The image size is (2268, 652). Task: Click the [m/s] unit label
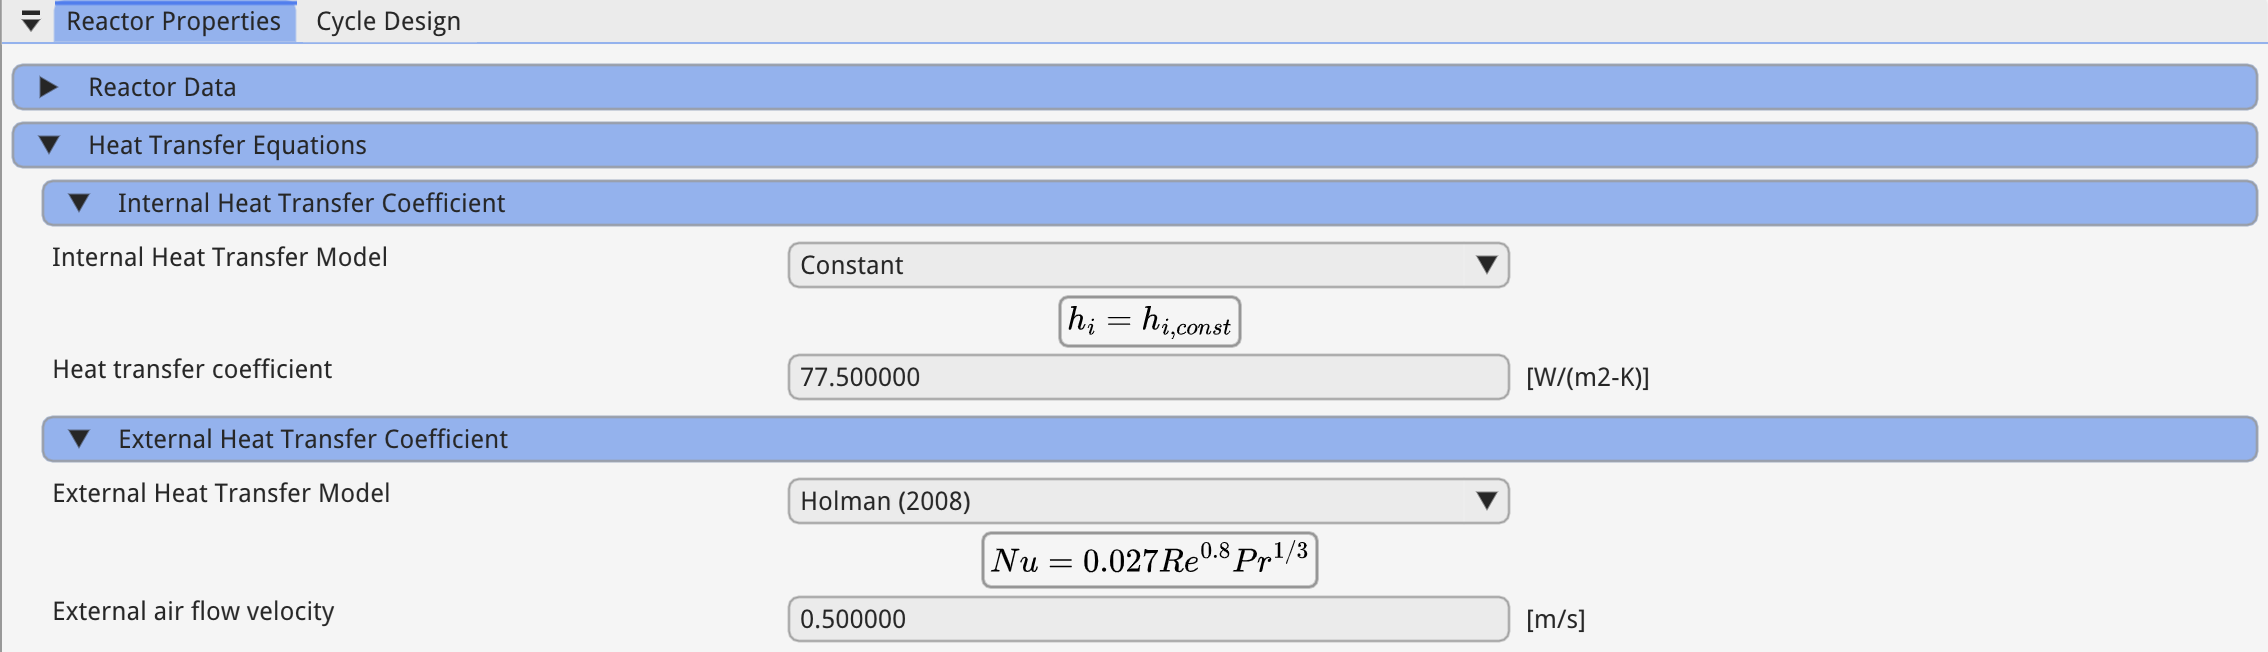pos(1555,619)
